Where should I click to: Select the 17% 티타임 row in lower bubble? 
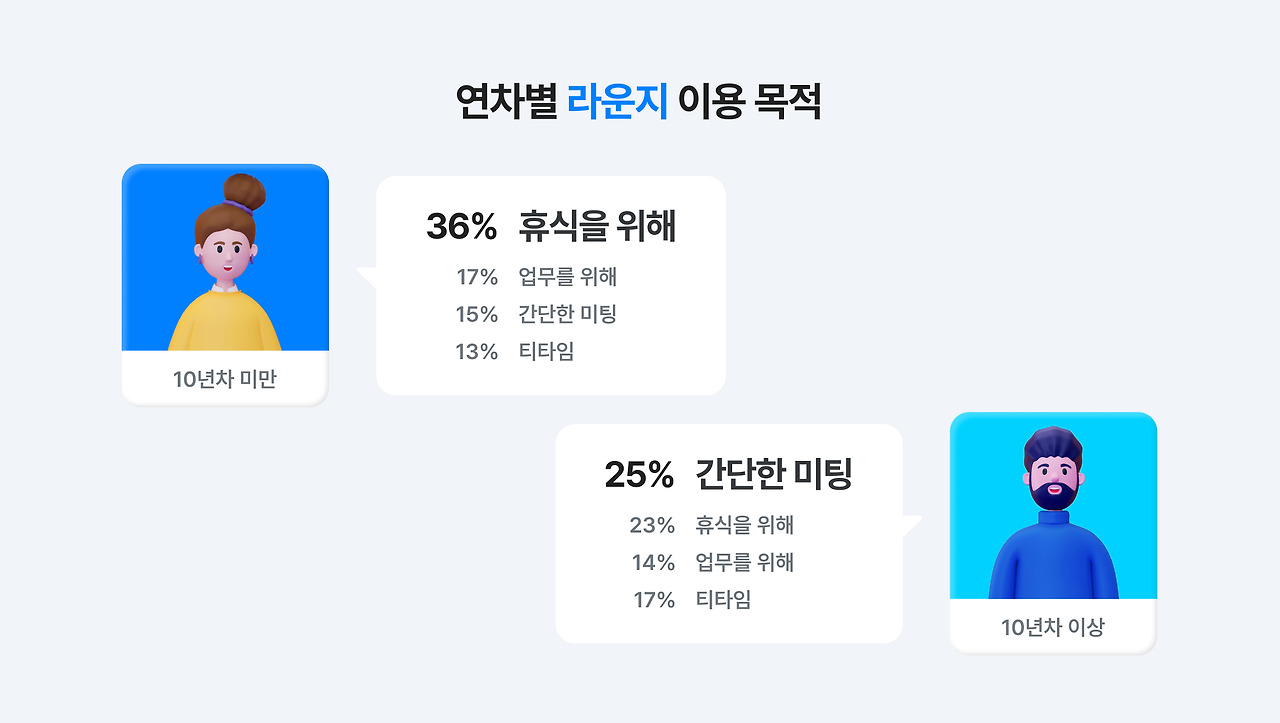tap(692, 599)
